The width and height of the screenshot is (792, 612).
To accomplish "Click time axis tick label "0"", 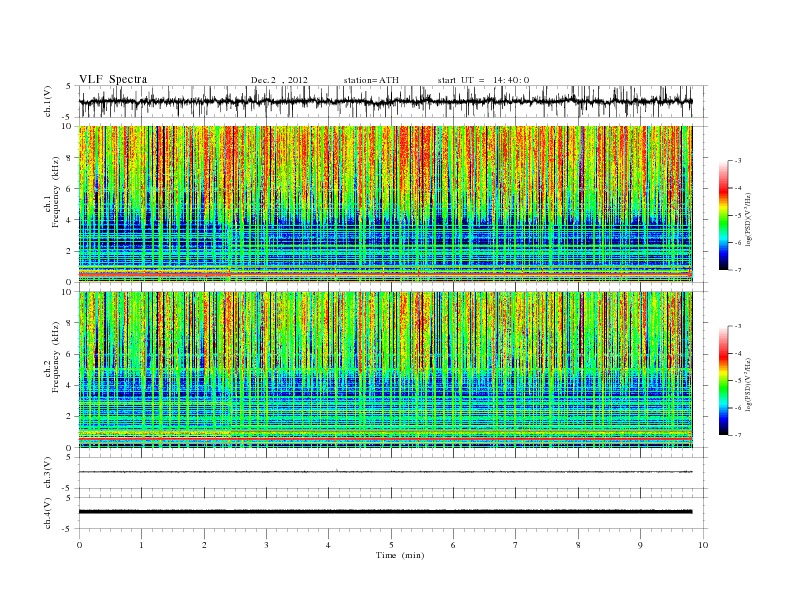I will pos(79,545).
